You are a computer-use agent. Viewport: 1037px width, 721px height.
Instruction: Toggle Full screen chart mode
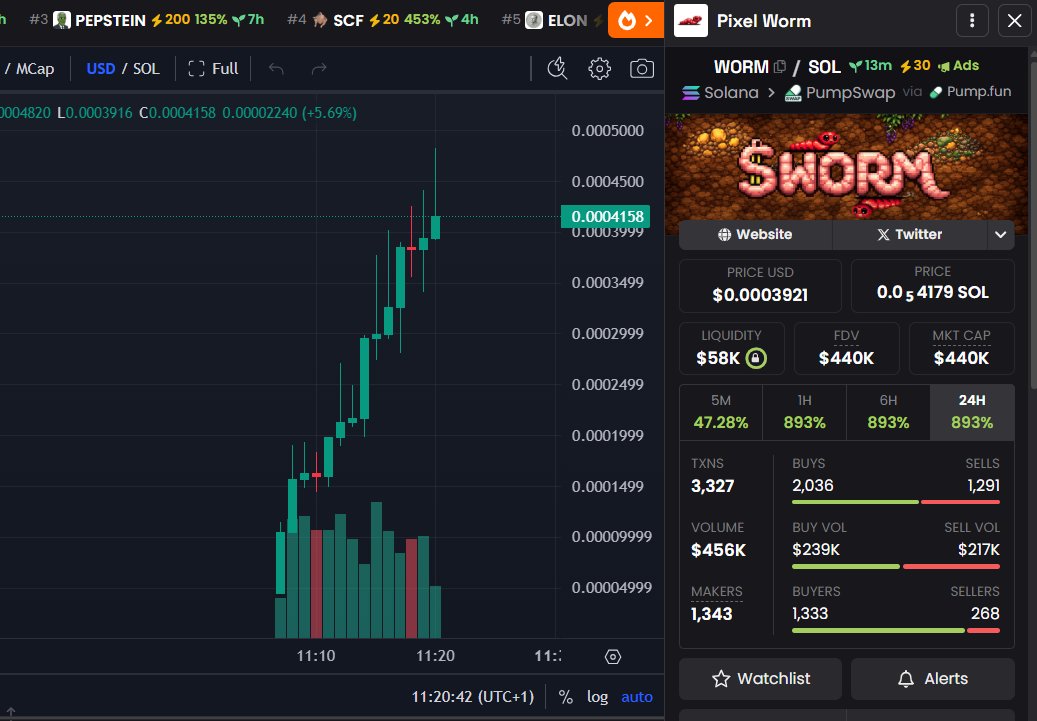click(213, 69)
